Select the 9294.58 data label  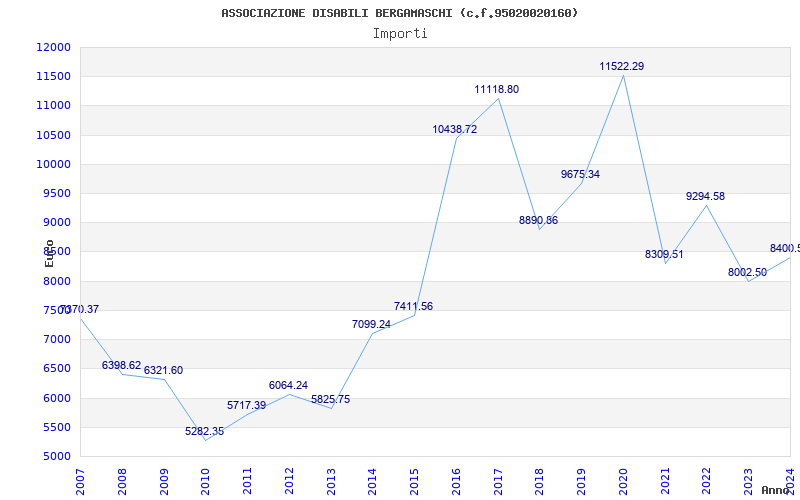click(705, 196)
